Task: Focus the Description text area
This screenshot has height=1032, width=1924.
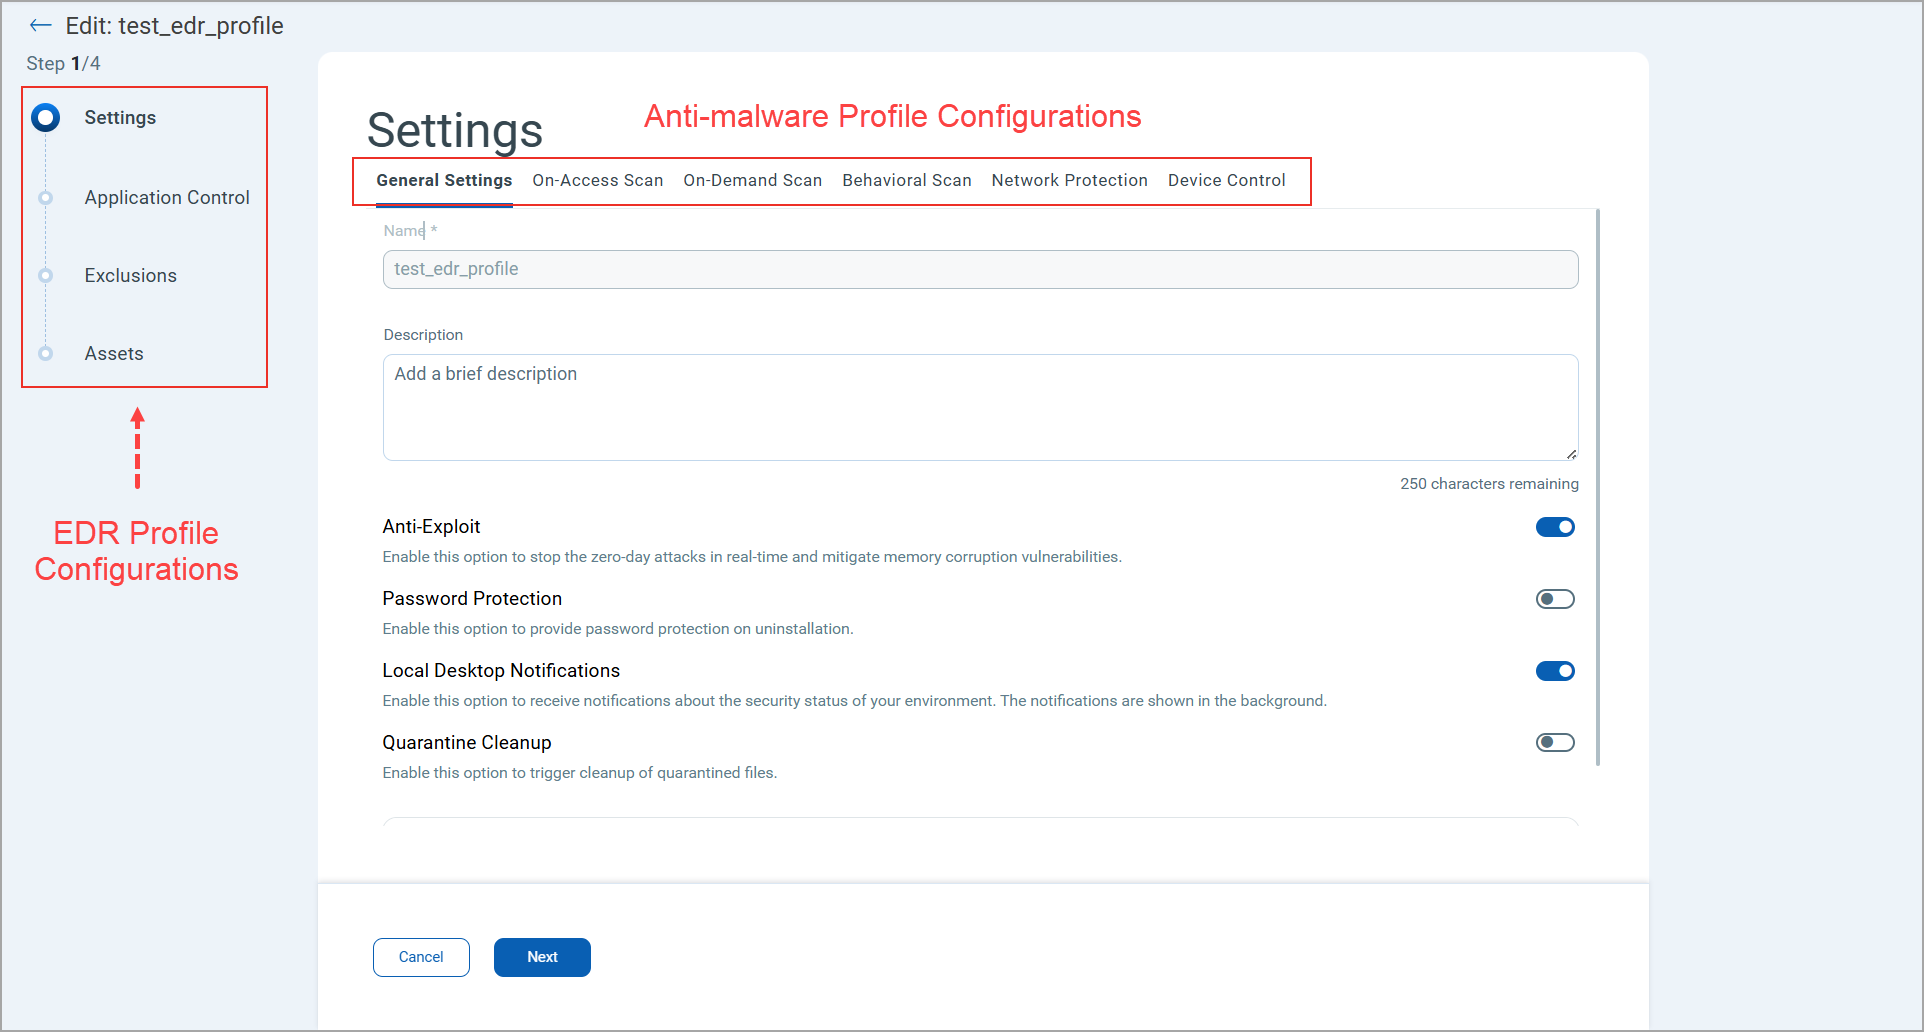Action: click(x=980, y=407)
